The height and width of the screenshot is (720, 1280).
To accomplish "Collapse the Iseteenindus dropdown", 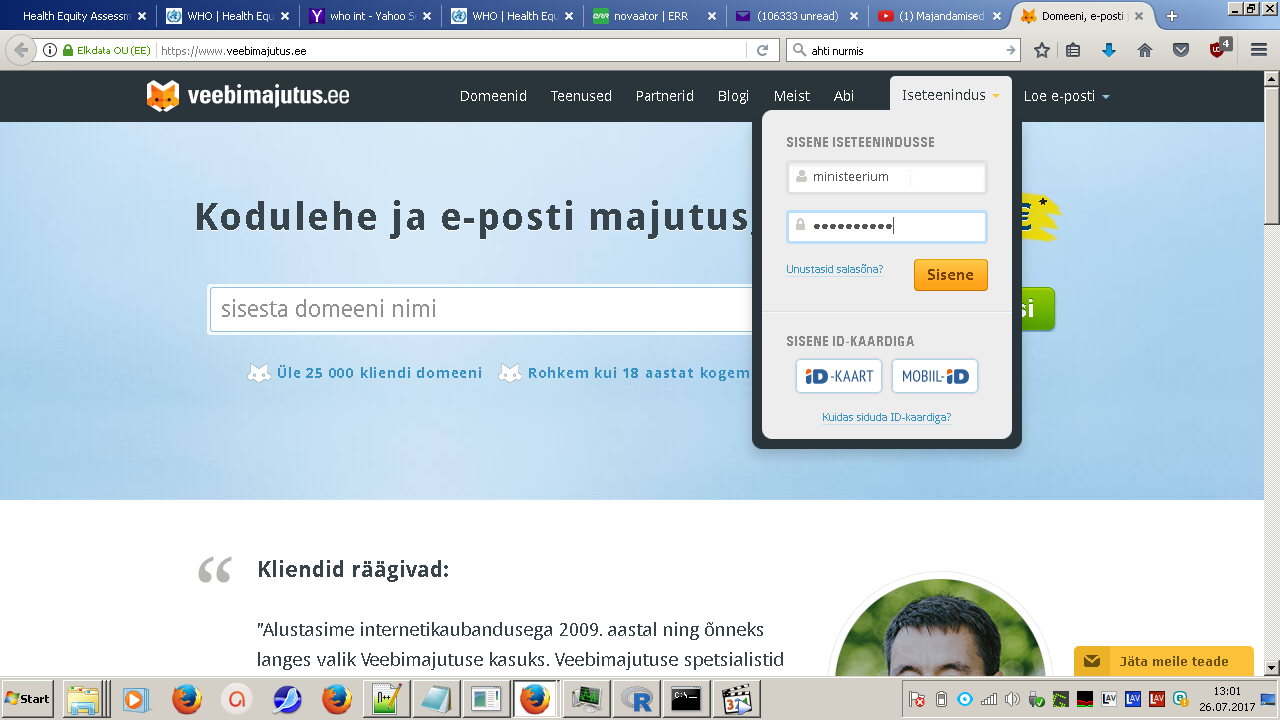I will click(x=950, y=96).
